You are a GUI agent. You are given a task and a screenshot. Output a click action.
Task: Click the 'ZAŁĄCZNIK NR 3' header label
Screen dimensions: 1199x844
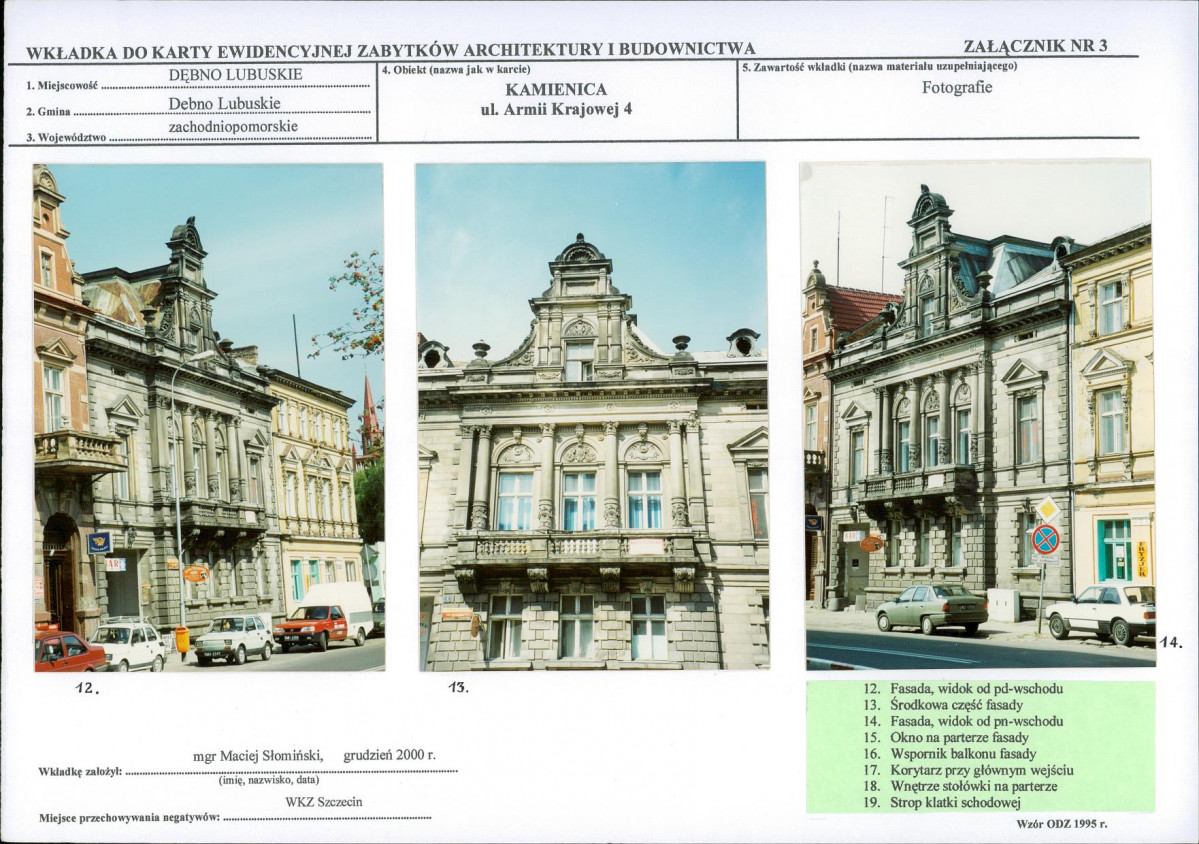coord(1035,46)
